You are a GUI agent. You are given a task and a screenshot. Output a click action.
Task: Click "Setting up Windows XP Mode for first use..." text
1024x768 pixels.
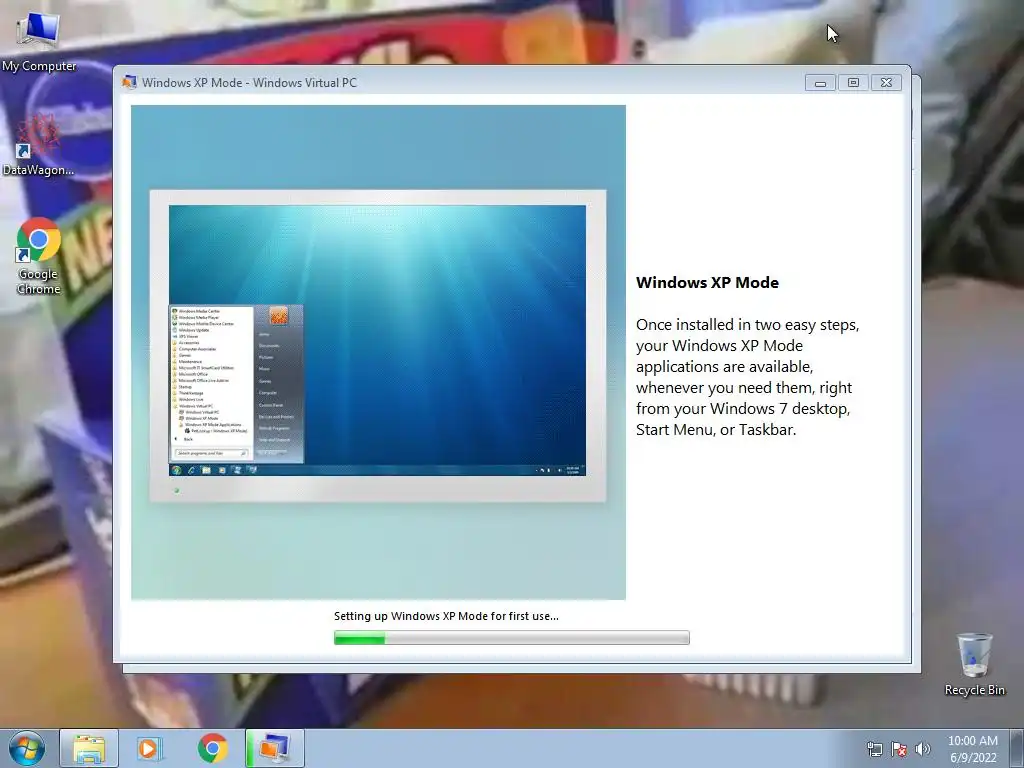pos(446,616)
